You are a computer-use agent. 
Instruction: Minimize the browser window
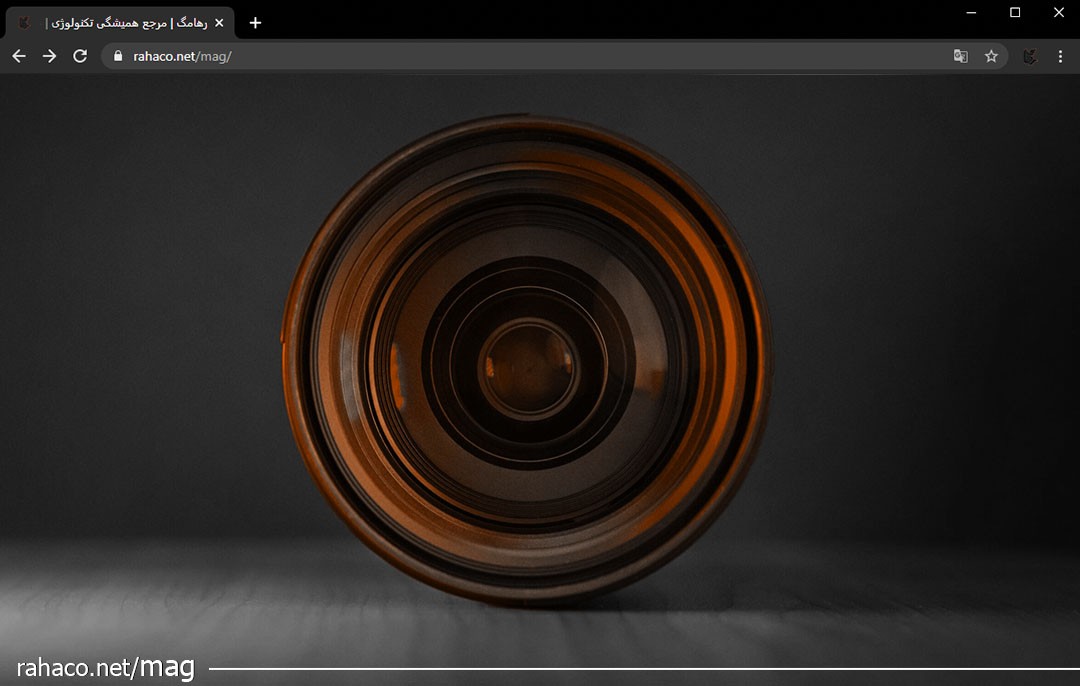click(x=971, y=13)
